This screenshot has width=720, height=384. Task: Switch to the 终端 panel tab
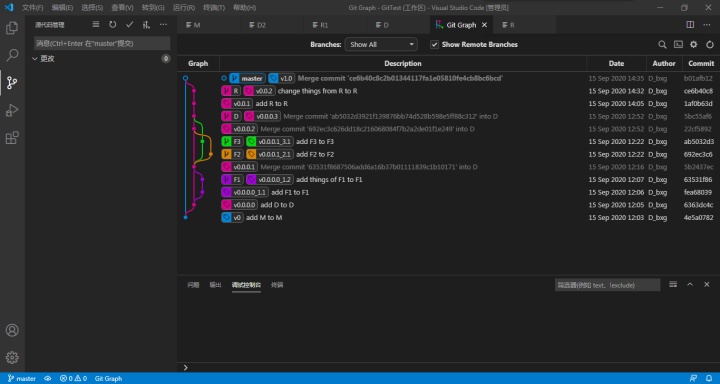click(x=277, y=285)
